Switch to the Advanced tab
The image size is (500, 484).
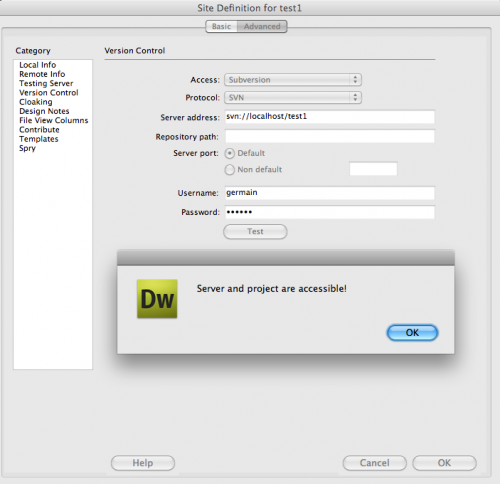pyautogui.click(x=262, y=26)
